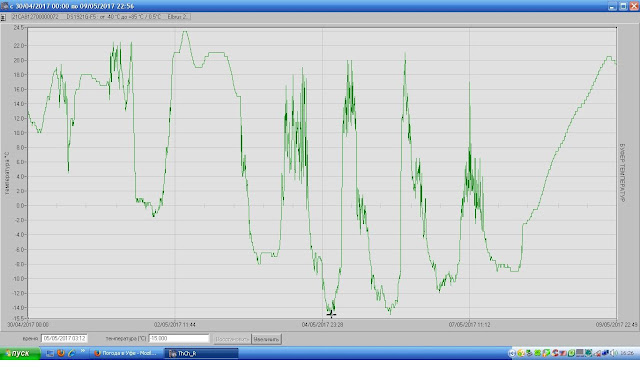Screen dimensions: 640x375
Task: Open the Пуск start menu
Action: click(20, 353)
